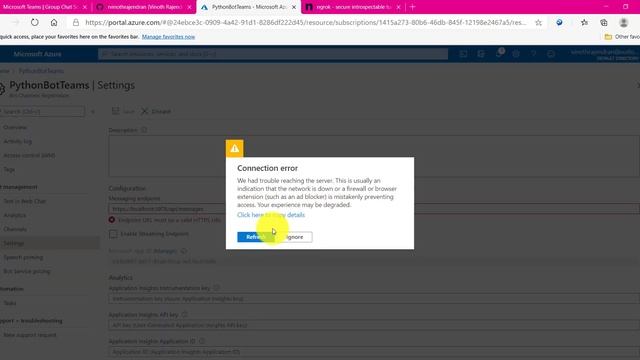Click the PythonBotTeams breadcrumb link
Image resolution: width=640 pixels, height=360 pixels.
coord(41,71)
